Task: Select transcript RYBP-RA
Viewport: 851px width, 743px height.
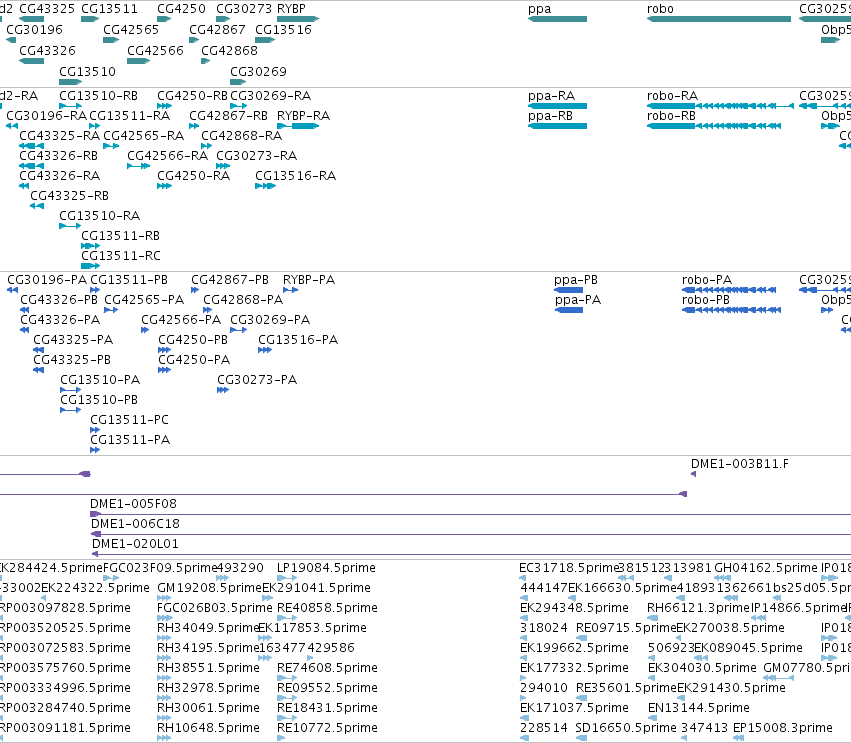Action: coord(297,126)
